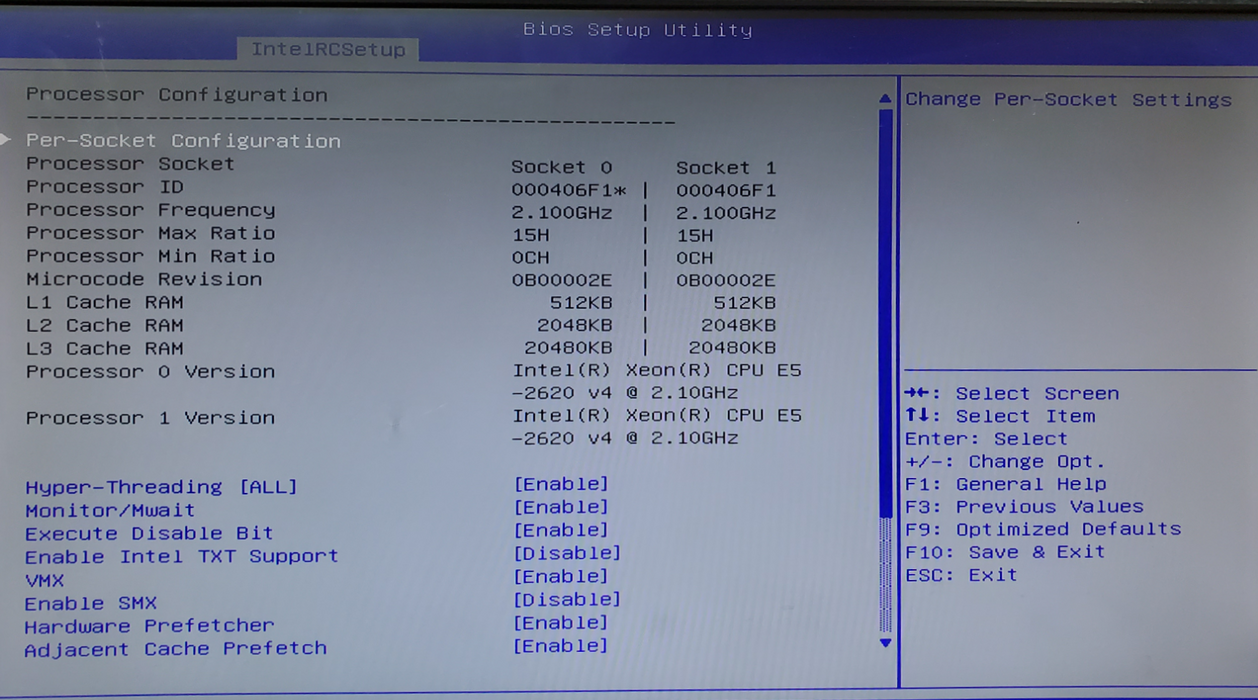The width and height of the screenshot is (1258, 700).
Task: Click the Processor ID label
Action: pyautogui.click(x=105, y=187)
